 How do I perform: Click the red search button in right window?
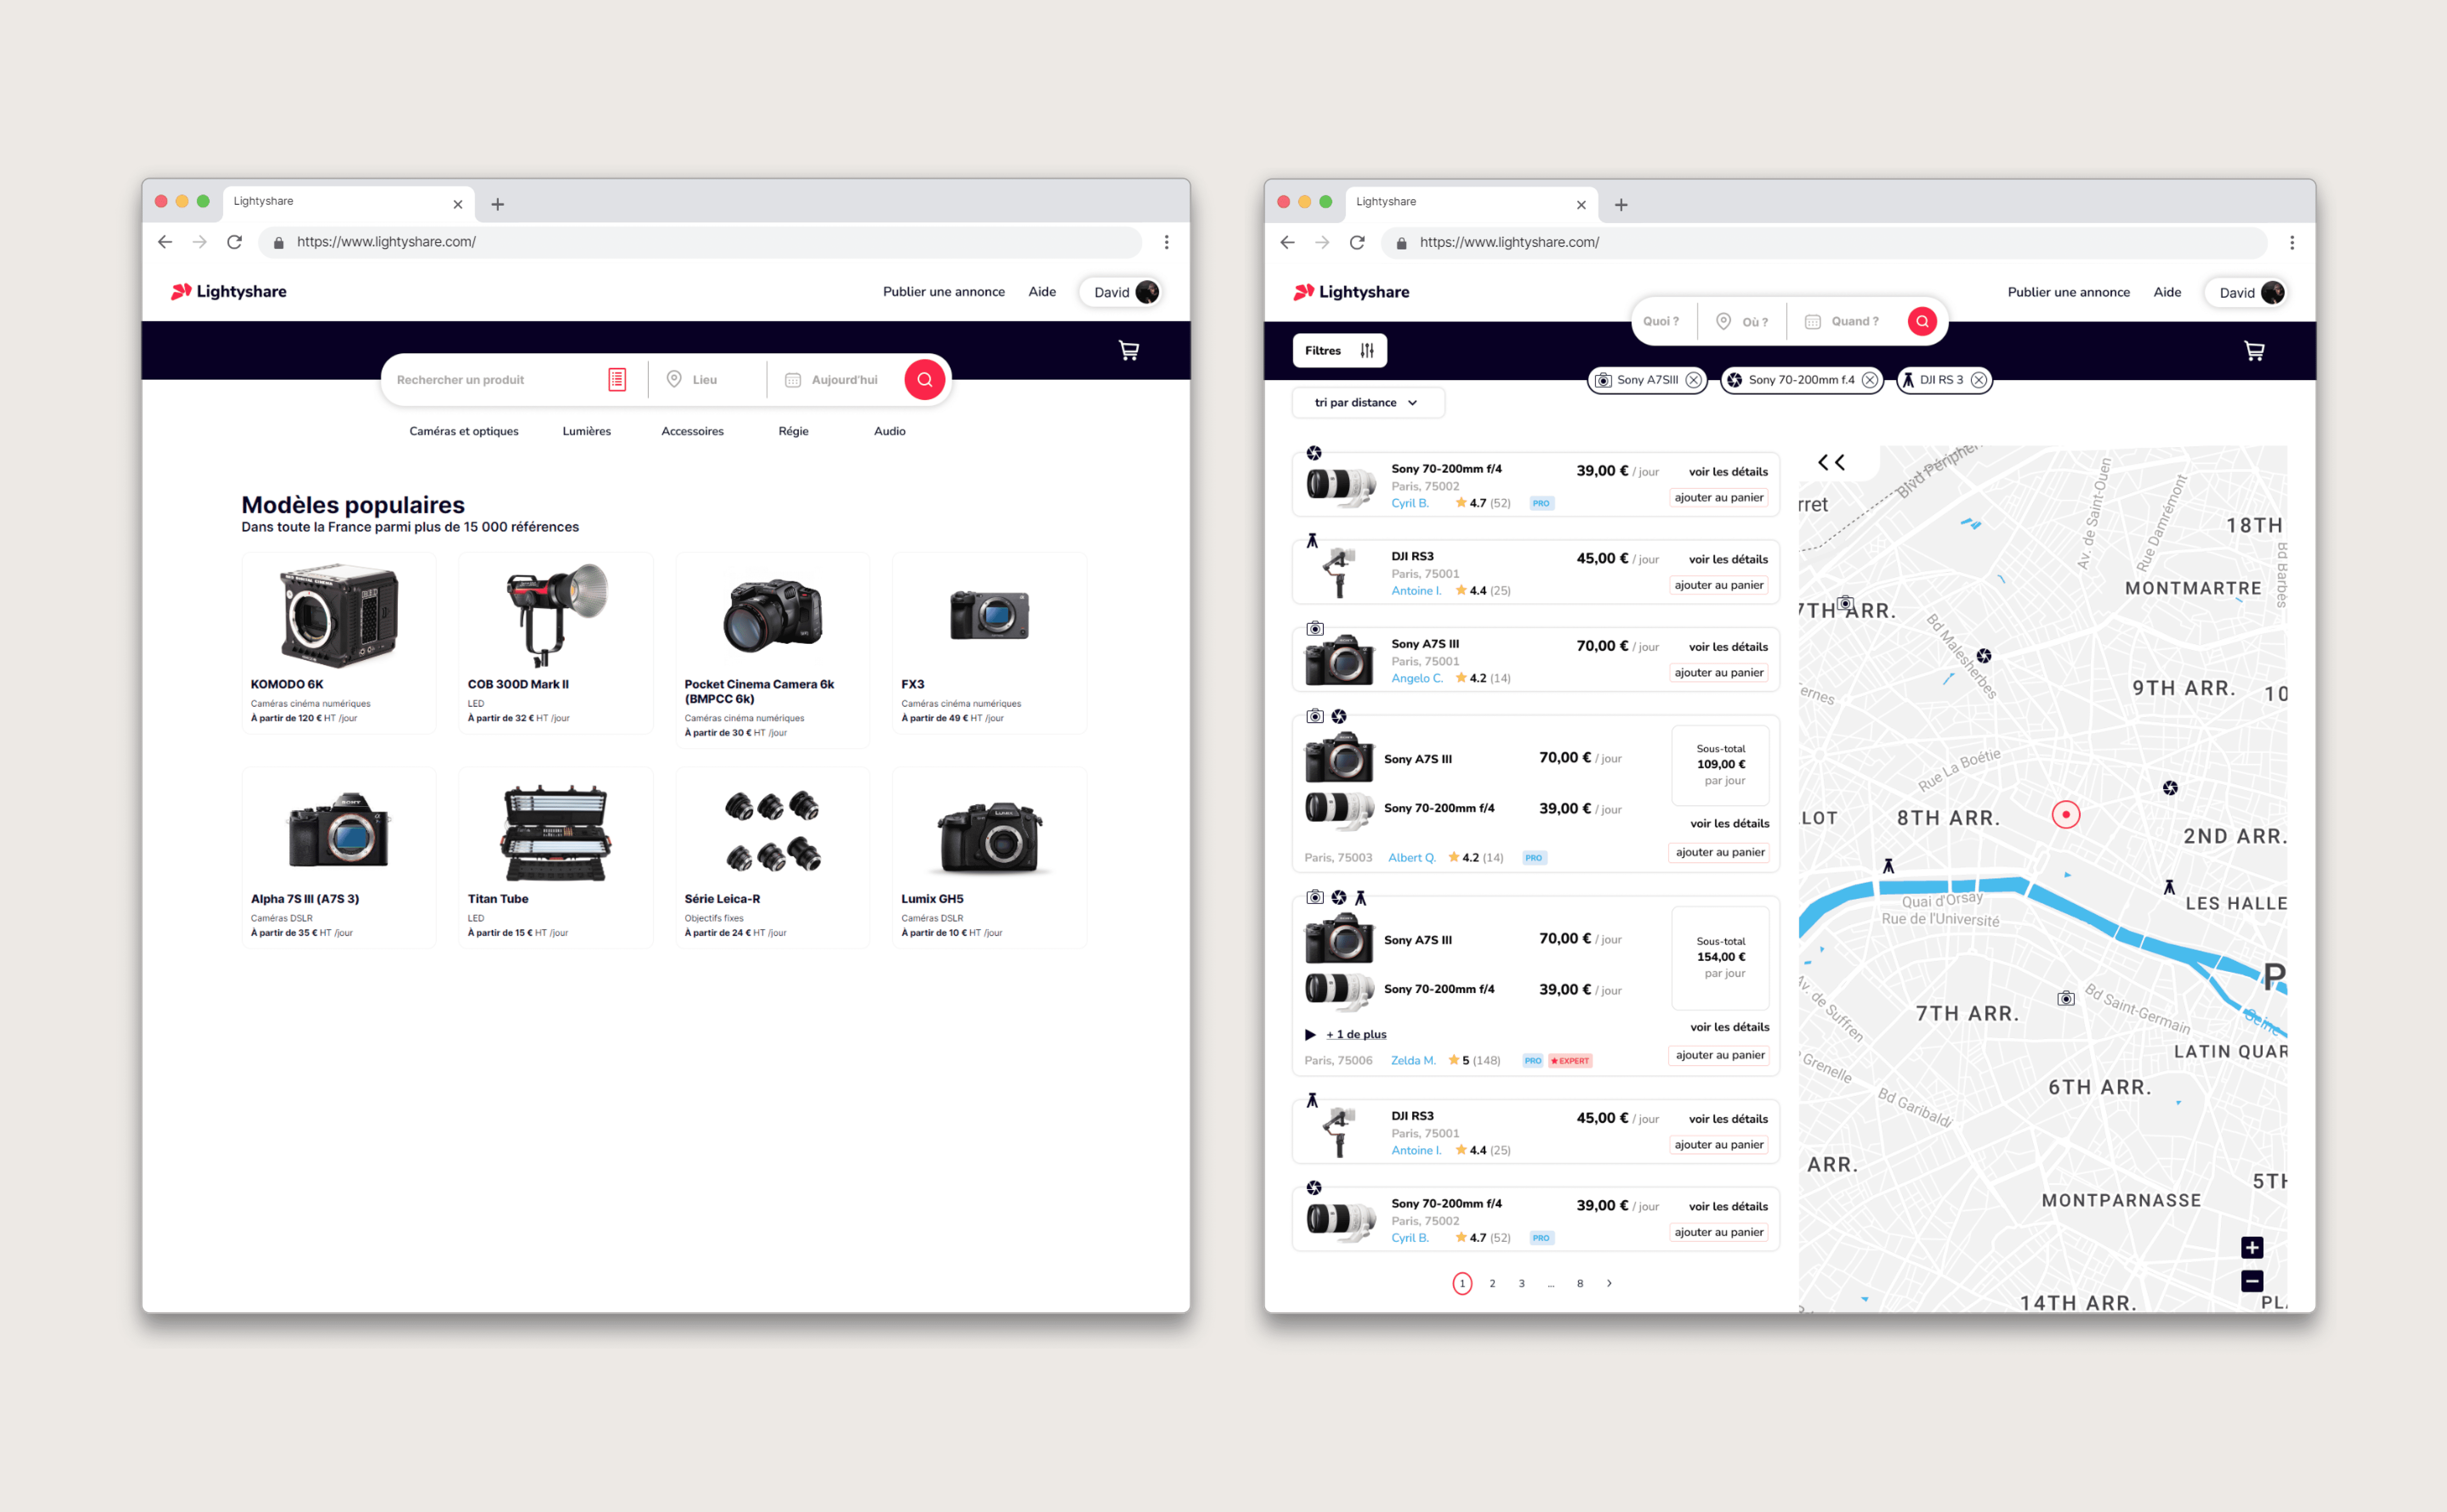point(1921,321)
